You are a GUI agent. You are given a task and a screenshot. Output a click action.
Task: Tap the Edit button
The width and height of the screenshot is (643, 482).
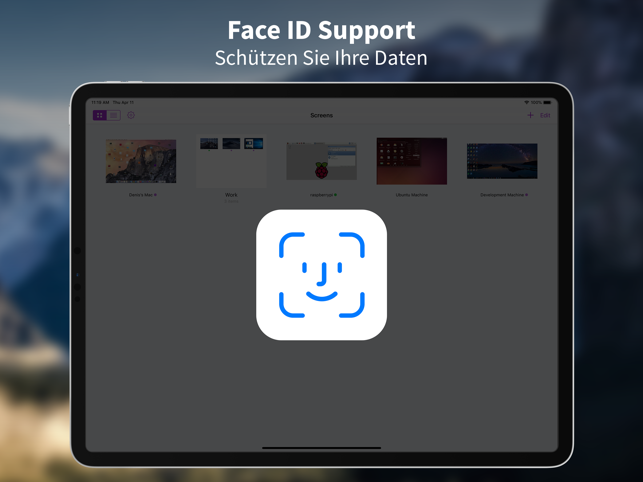tap(545, 115)
